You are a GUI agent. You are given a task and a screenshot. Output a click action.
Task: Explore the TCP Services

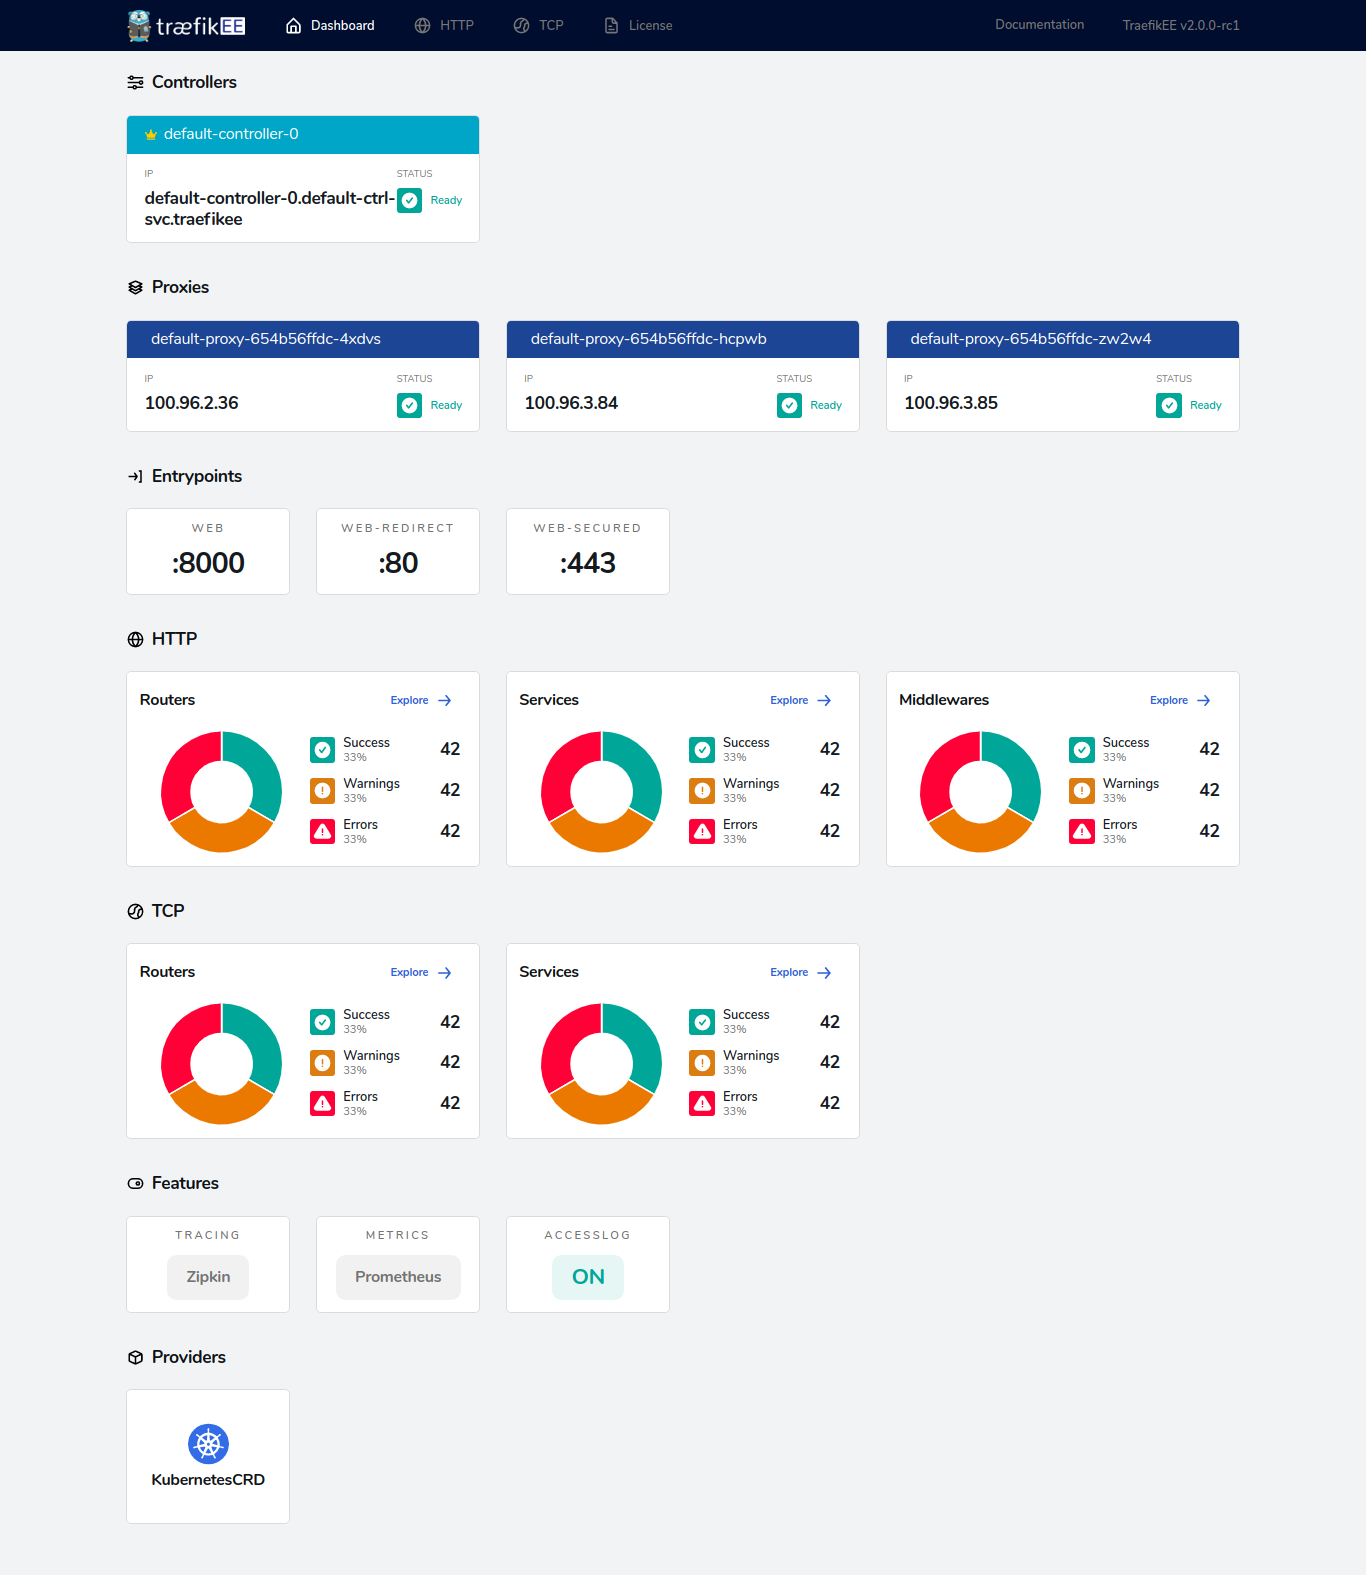tap(800, 972)
